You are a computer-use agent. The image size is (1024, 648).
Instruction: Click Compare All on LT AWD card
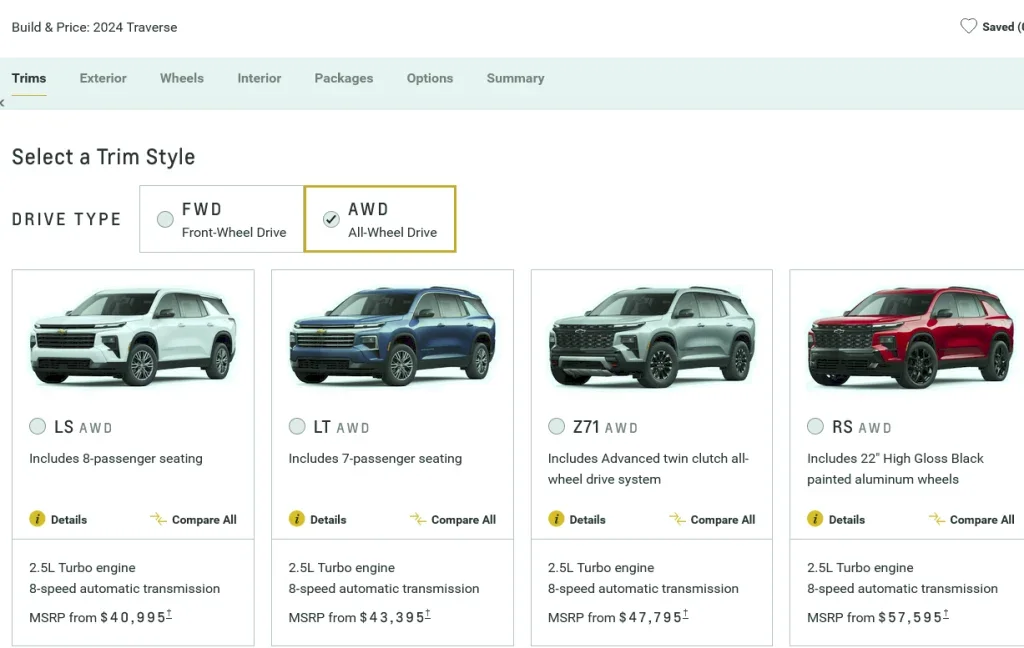463,520
